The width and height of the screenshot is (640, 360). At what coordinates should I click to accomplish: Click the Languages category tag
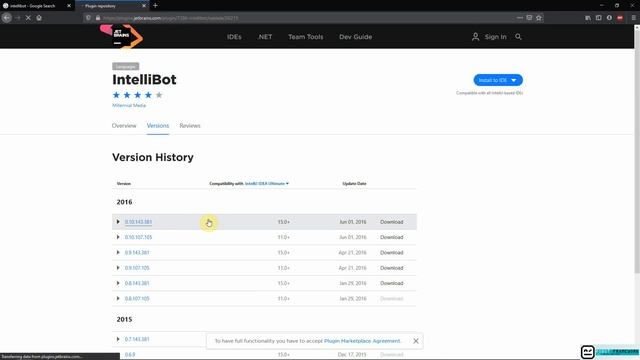(126, 67)
